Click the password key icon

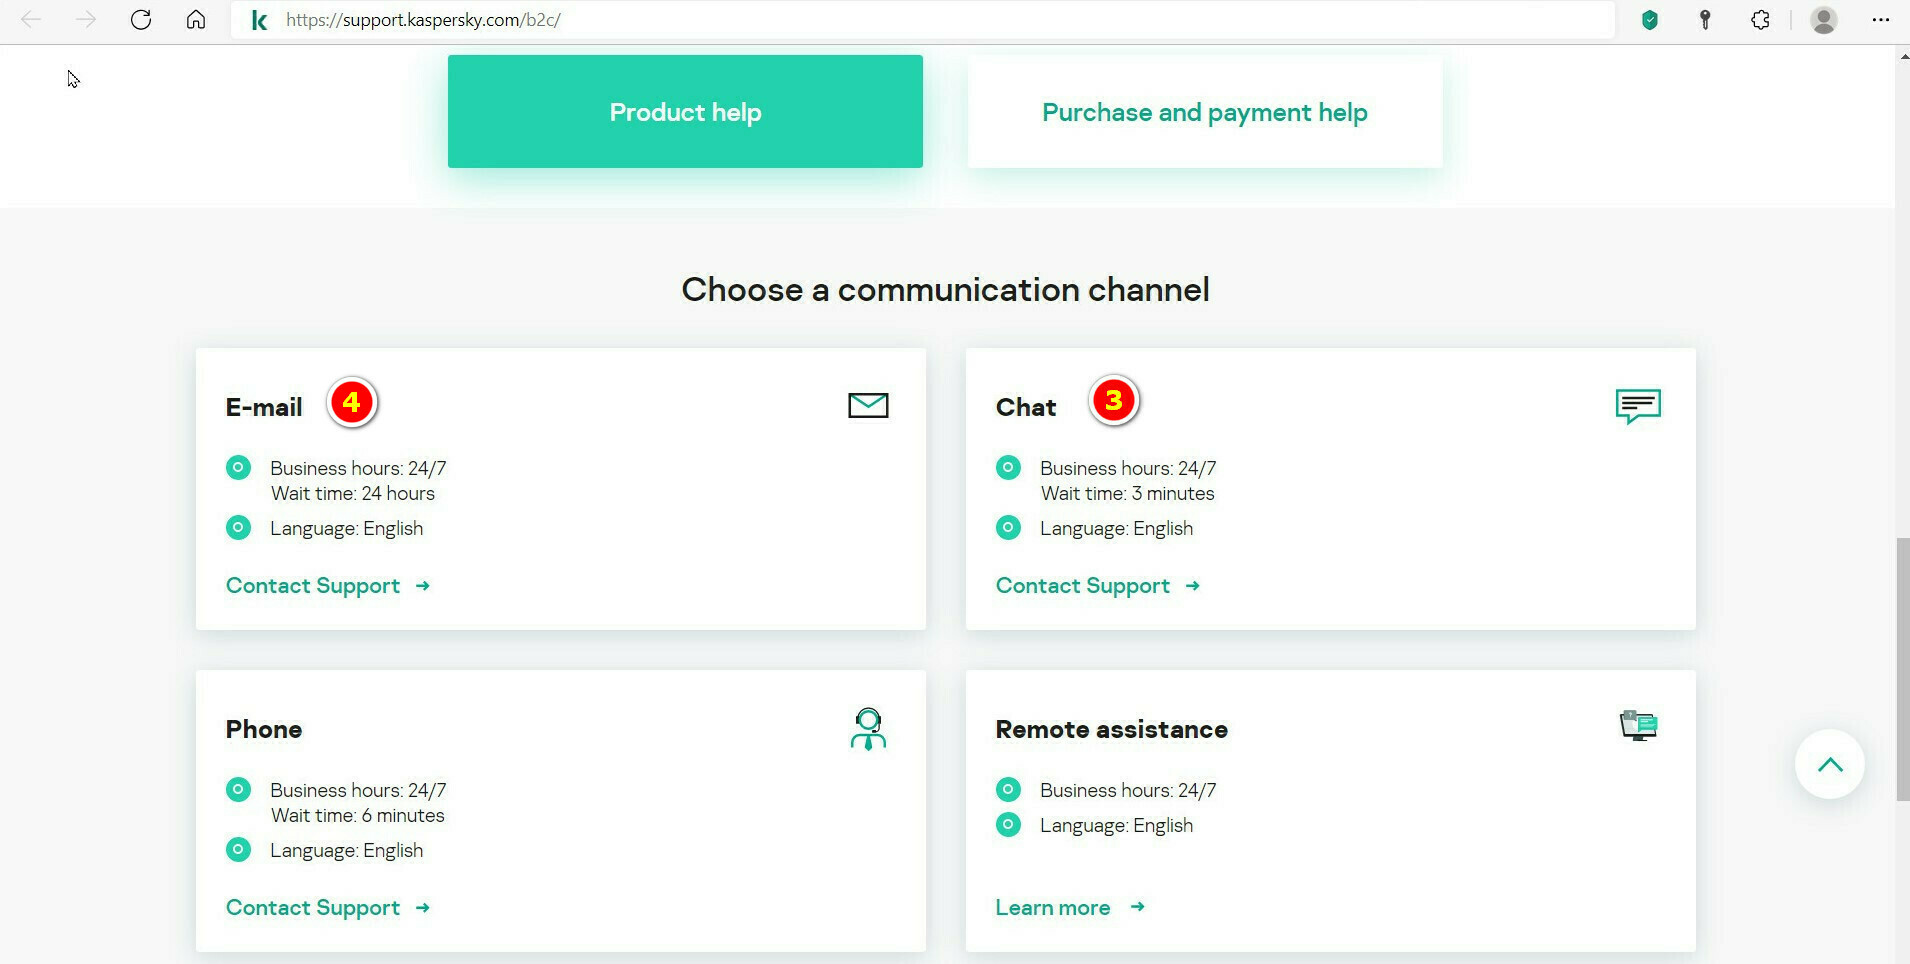(x=1705, y=20)
